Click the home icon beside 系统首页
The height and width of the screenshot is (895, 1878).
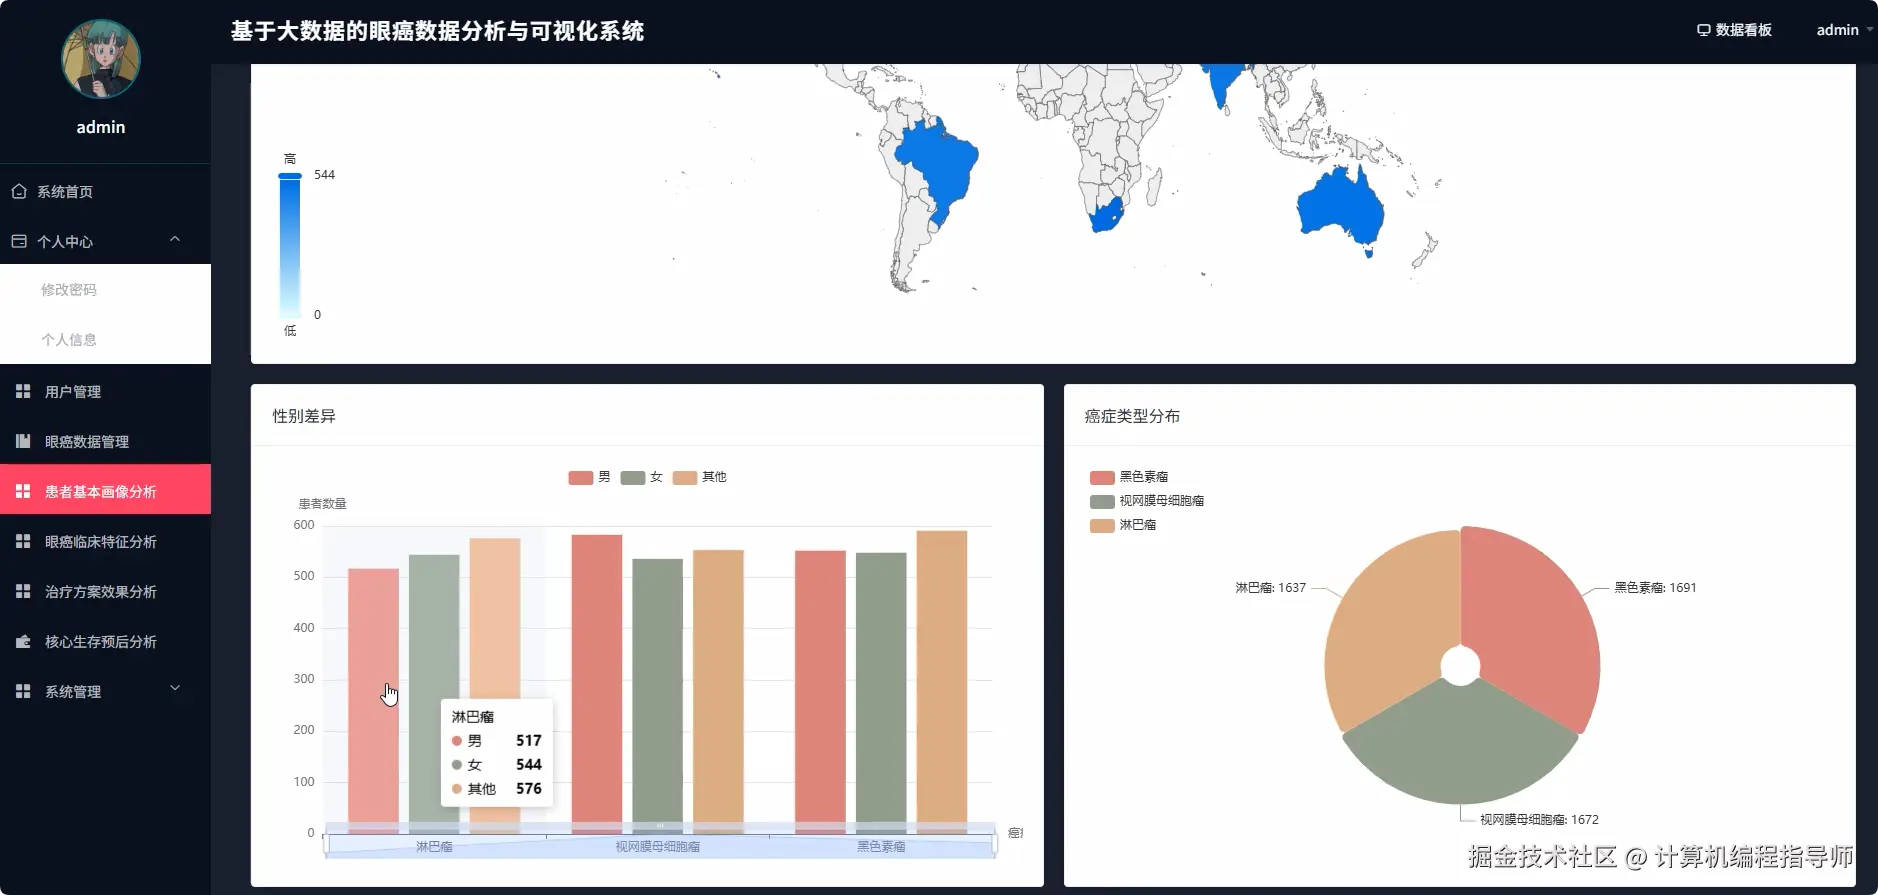[x=19, y=191]
